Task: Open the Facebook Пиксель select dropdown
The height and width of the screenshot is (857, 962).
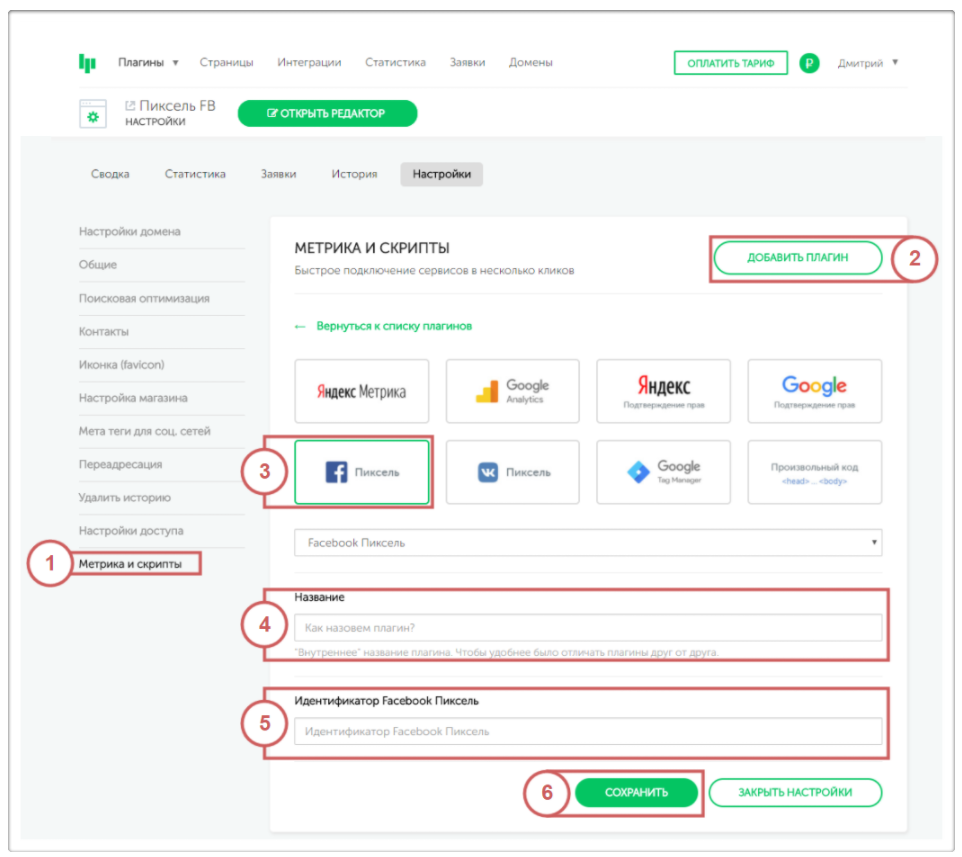Action: [588, 543]
